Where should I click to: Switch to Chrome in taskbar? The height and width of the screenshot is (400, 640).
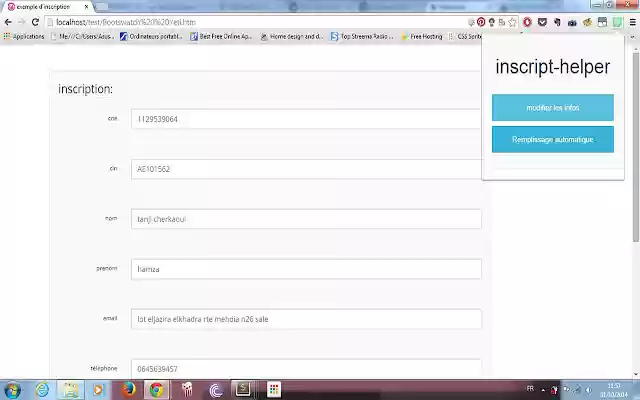156,390
